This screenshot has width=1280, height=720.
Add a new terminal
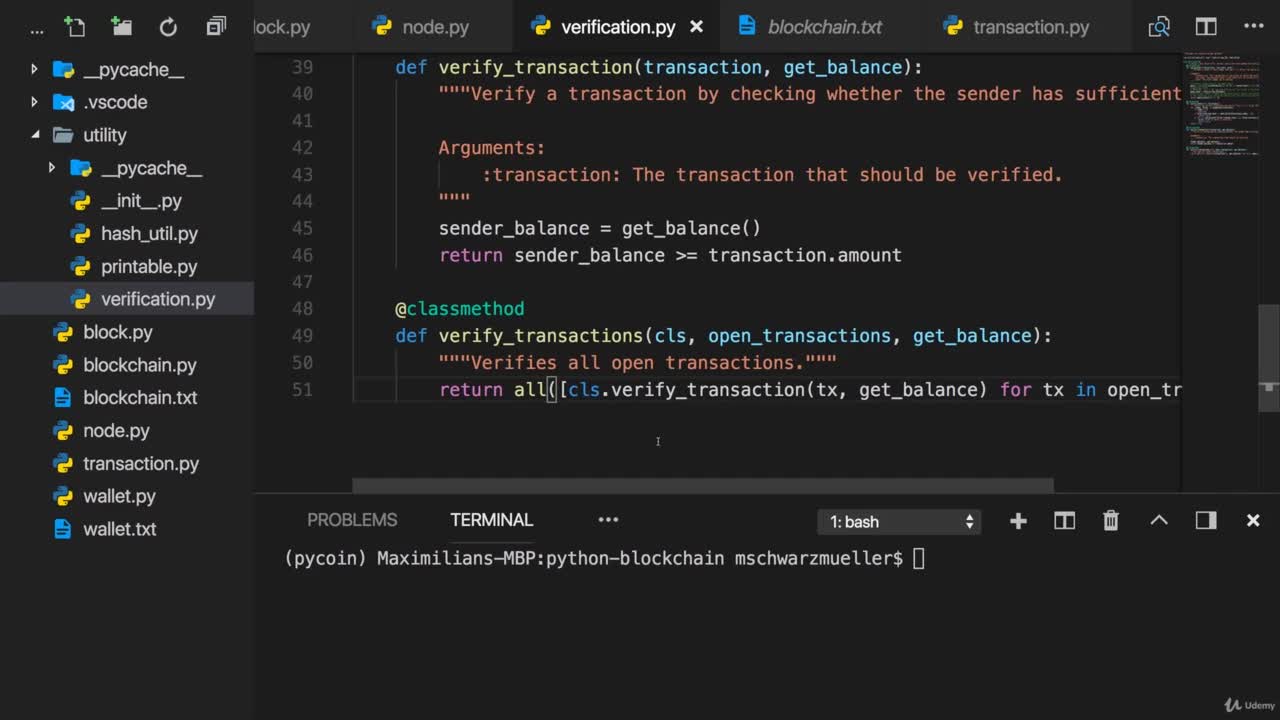(x=1018, y=520)
